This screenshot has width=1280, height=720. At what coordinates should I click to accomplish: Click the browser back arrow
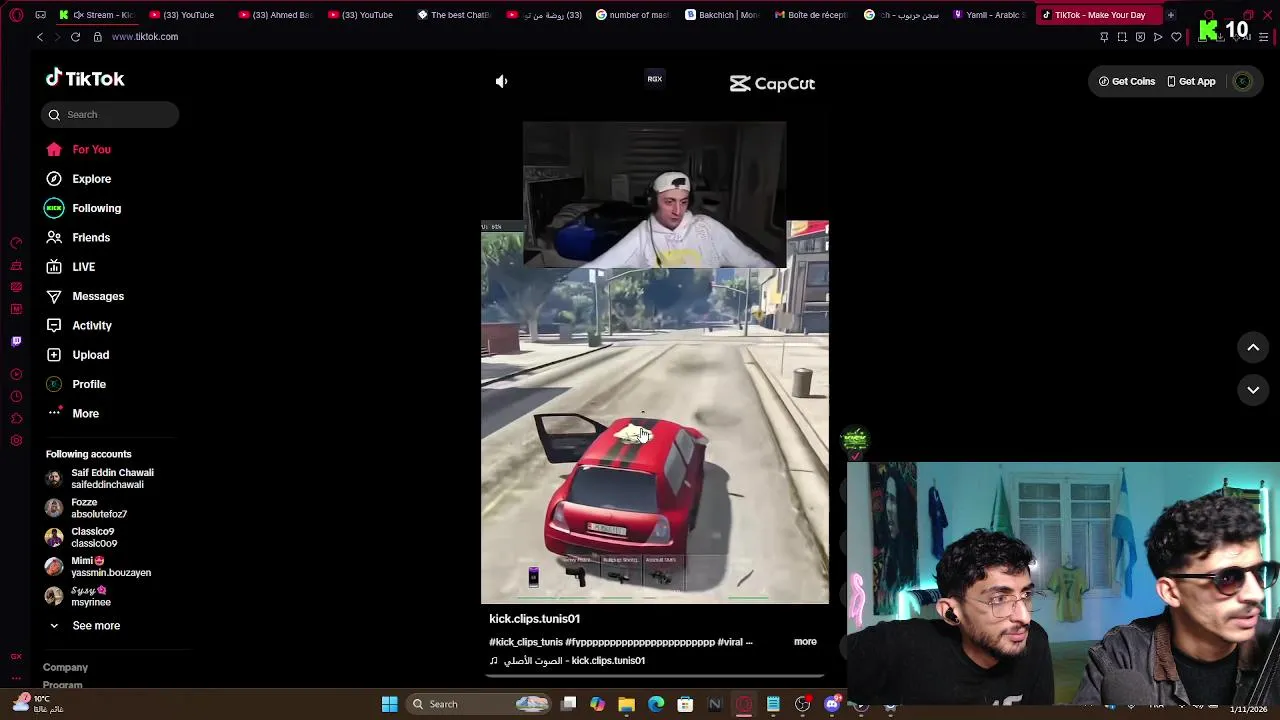click(40, 37)
